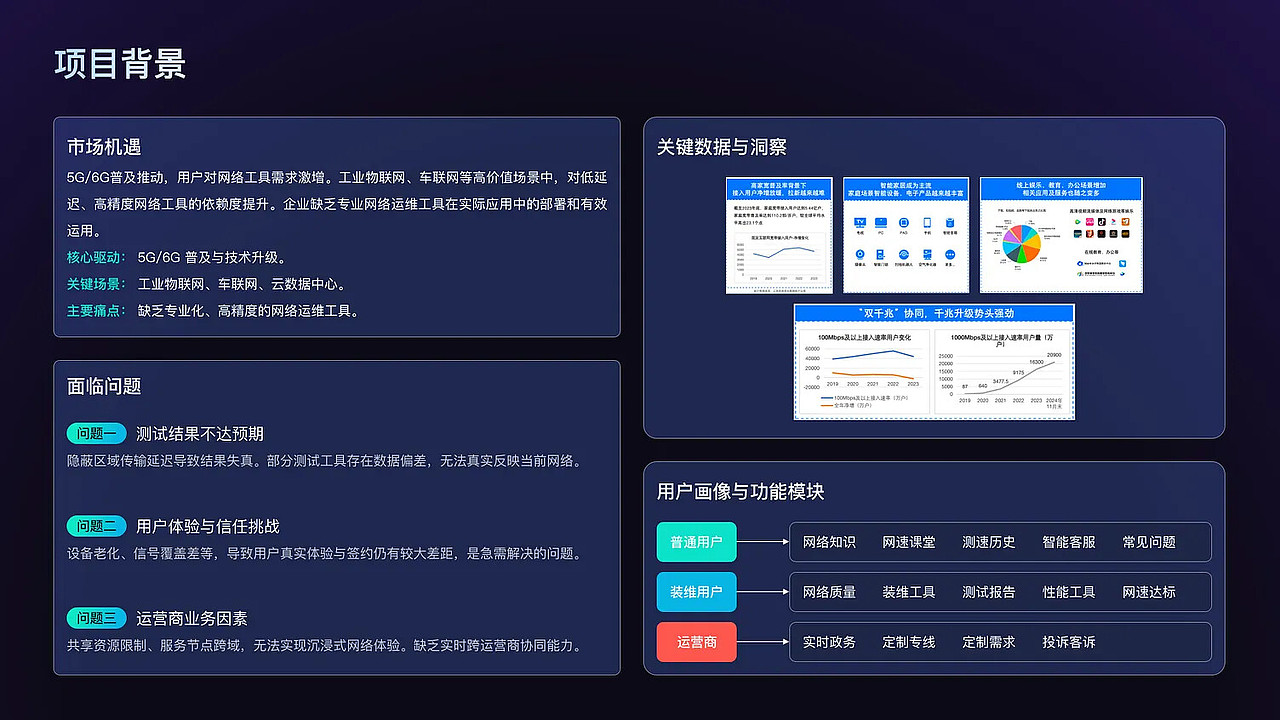
Task: Open the pie chart thumbnail
Action: click(1061, 235)
